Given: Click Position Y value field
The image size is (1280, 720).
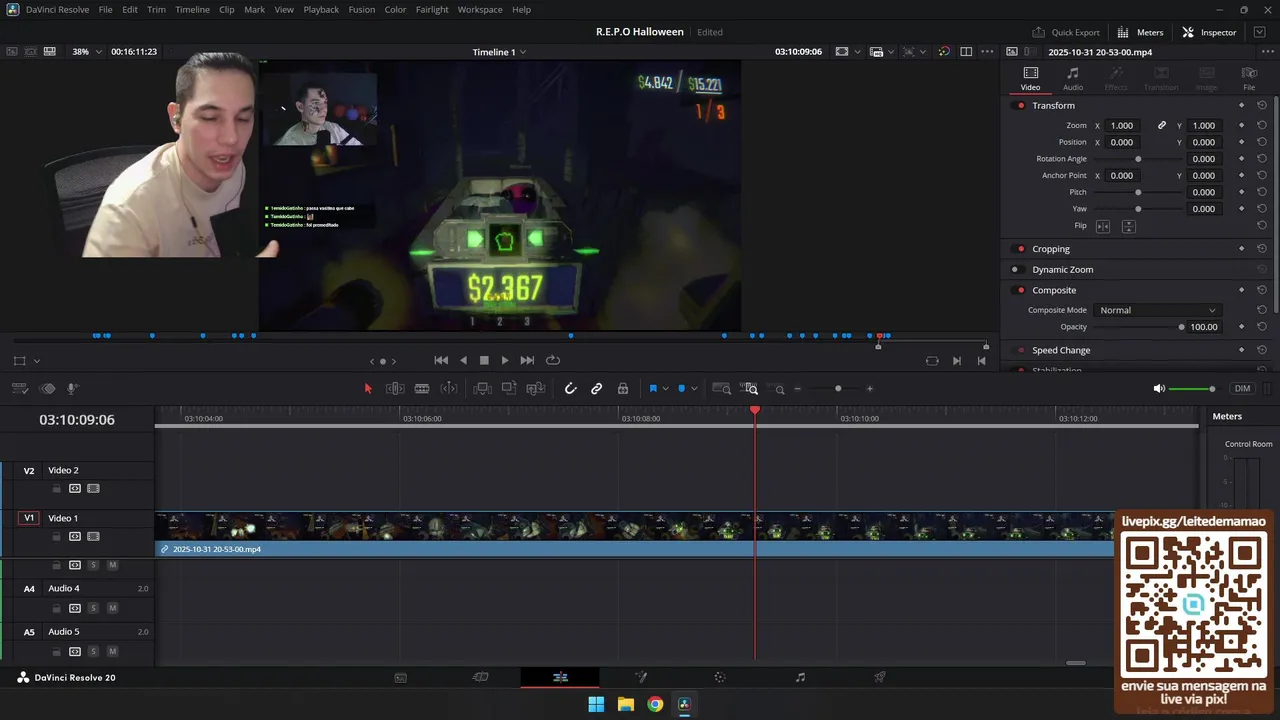Looking at the screenshot, I should pyautogui.click(x=1204, y=142).
